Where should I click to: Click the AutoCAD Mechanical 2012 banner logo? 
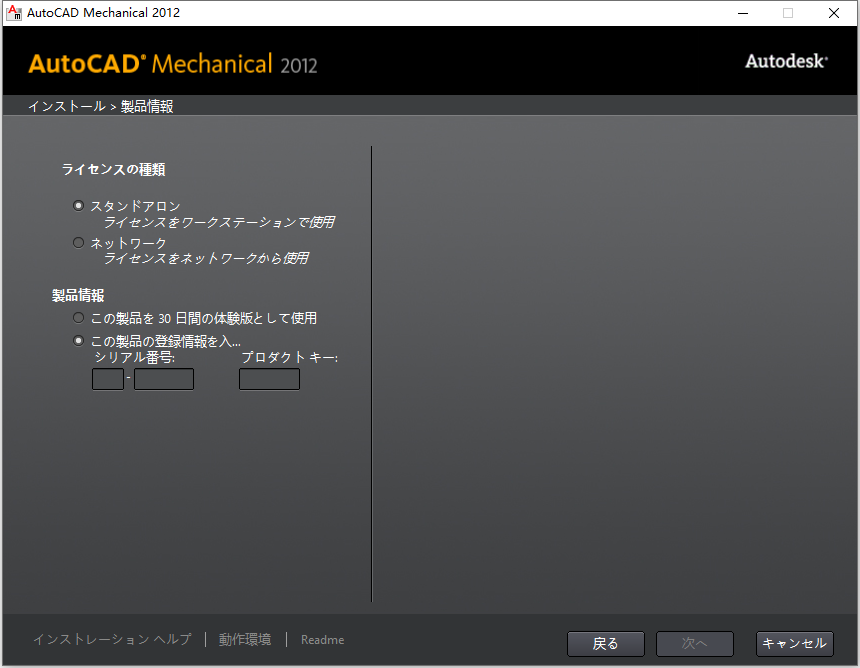[173, 64]
